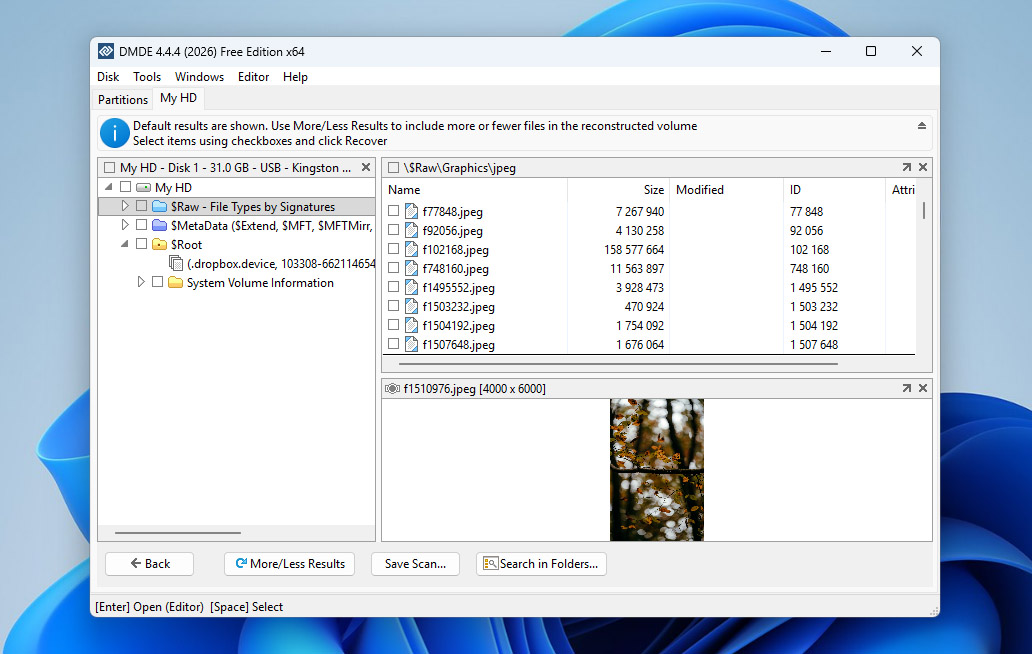Screen dimensions: 1032x654
Task: Close the image preview panel
Action: point(923,388)
